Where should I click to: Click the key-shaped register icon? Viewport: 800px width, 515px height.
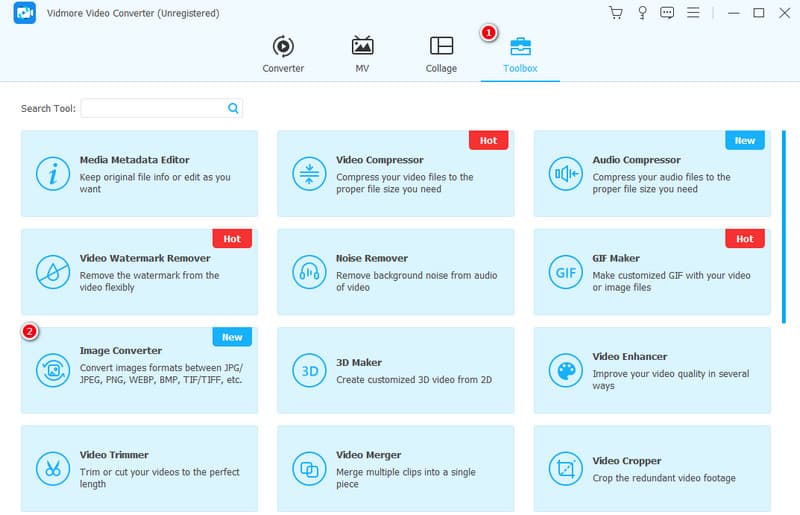point(642,13)
